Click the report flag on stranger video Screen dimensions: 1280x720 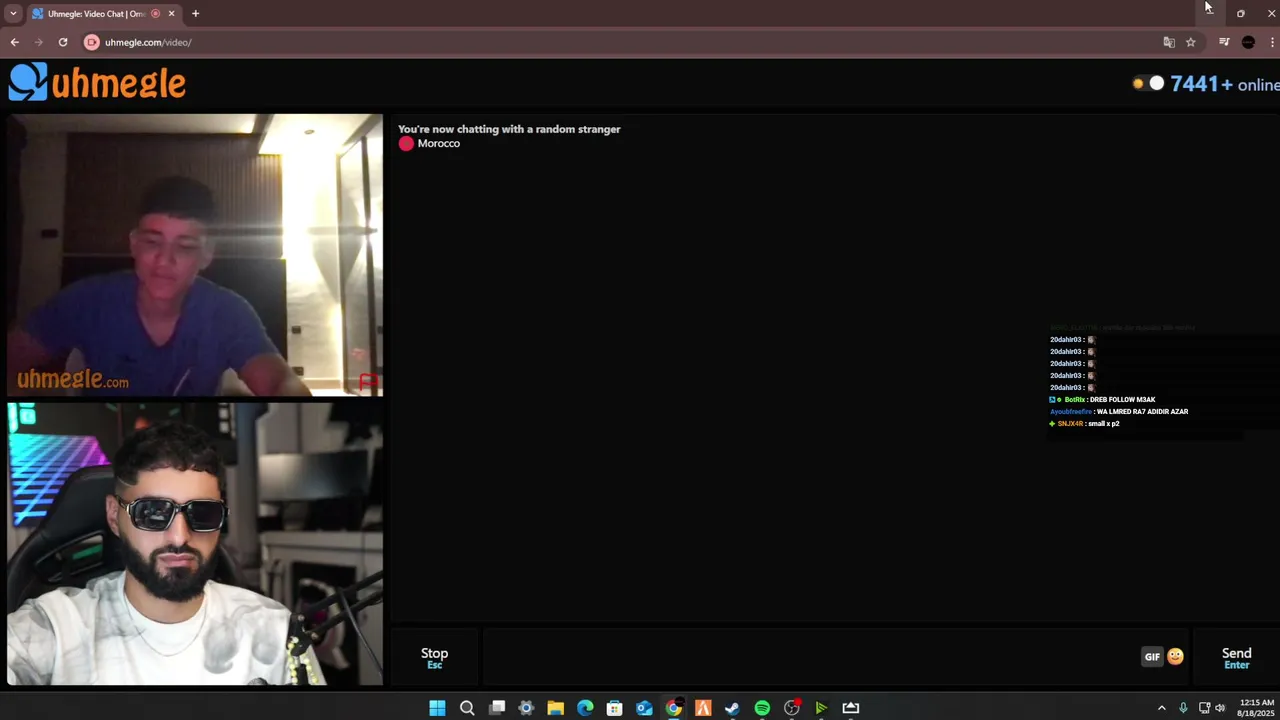pos(368,382)
